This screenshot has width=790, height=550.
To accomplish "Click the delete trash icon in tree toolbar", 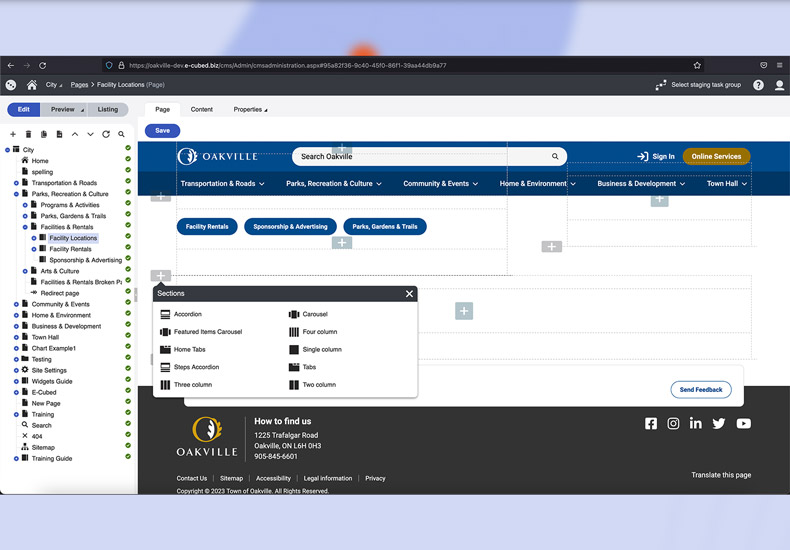I will click(28, 134).
